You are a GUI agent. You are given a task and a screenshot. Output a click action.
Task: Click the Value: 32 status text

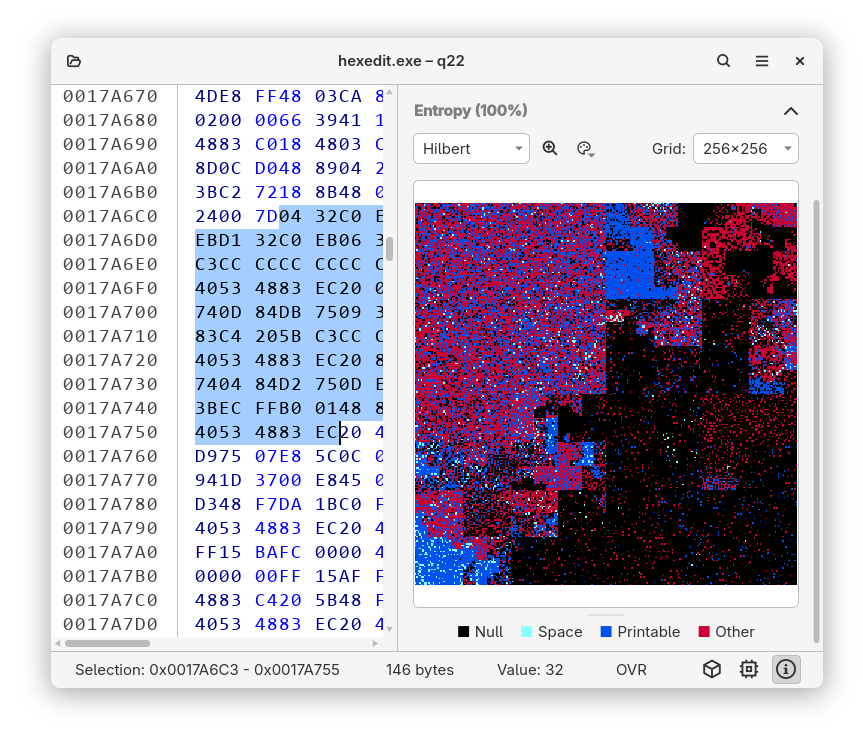click(x=530, y=670)
